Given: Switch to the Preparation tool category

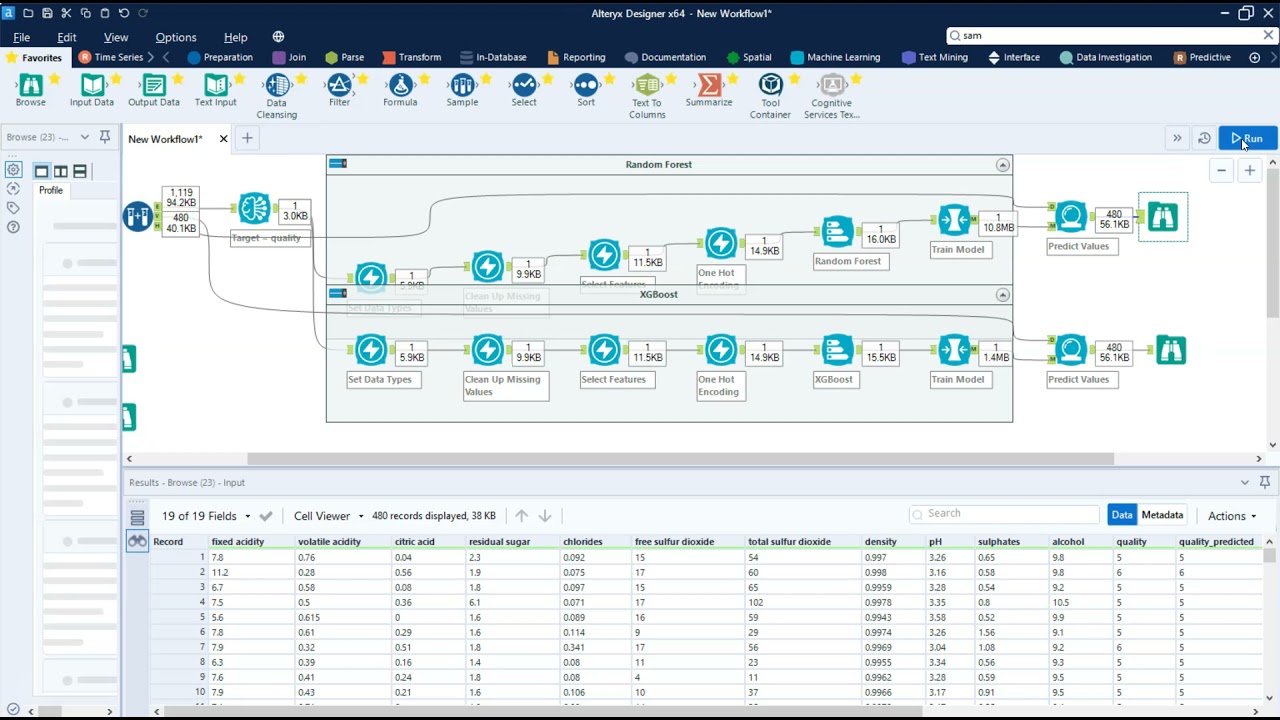Looking at the screenshot, I should click(220, 57).
